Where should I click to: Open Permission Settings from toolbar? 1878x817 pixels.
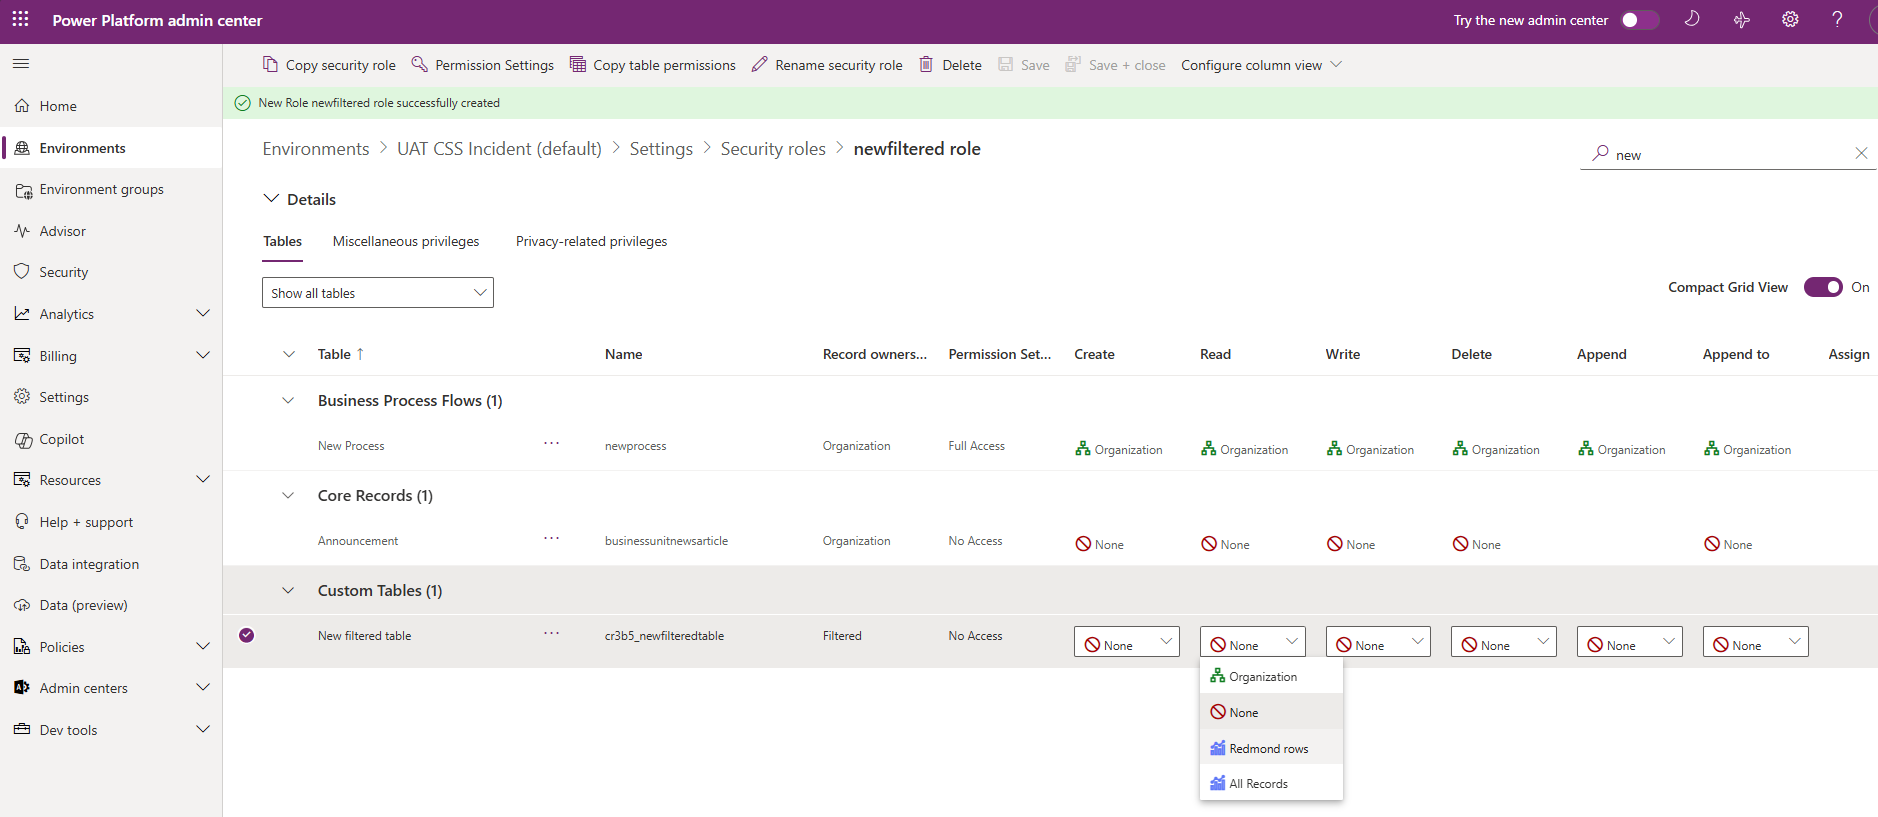[483, 65]
